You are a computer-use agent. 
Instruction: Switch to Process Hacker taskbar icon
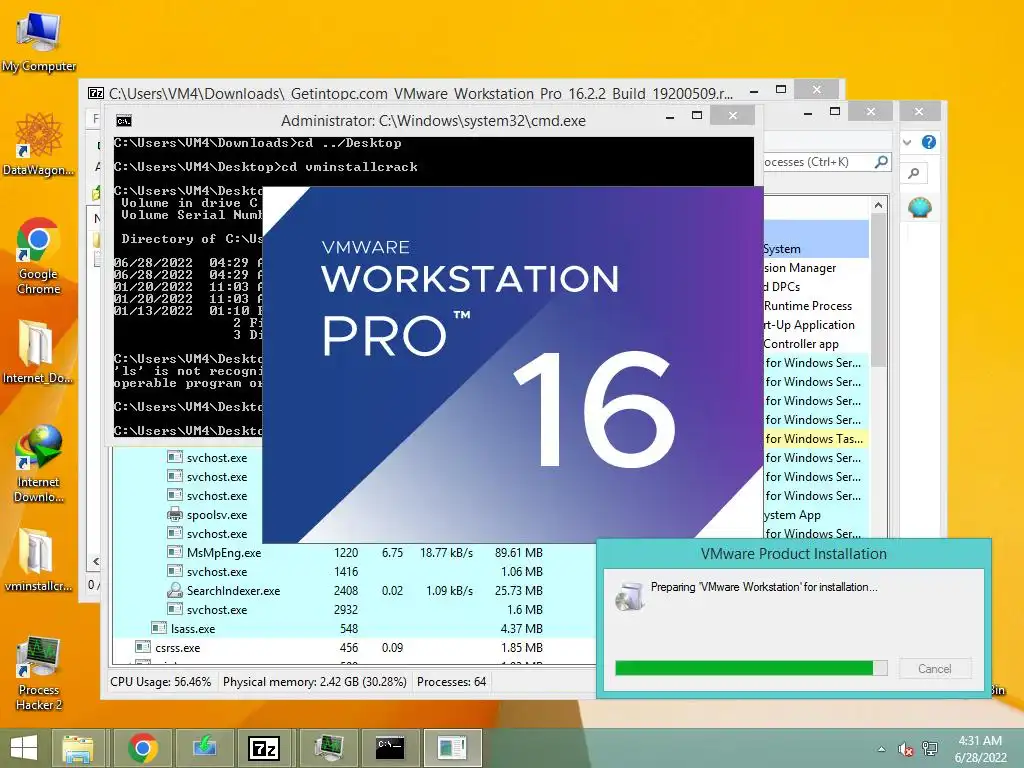point(328,748)
